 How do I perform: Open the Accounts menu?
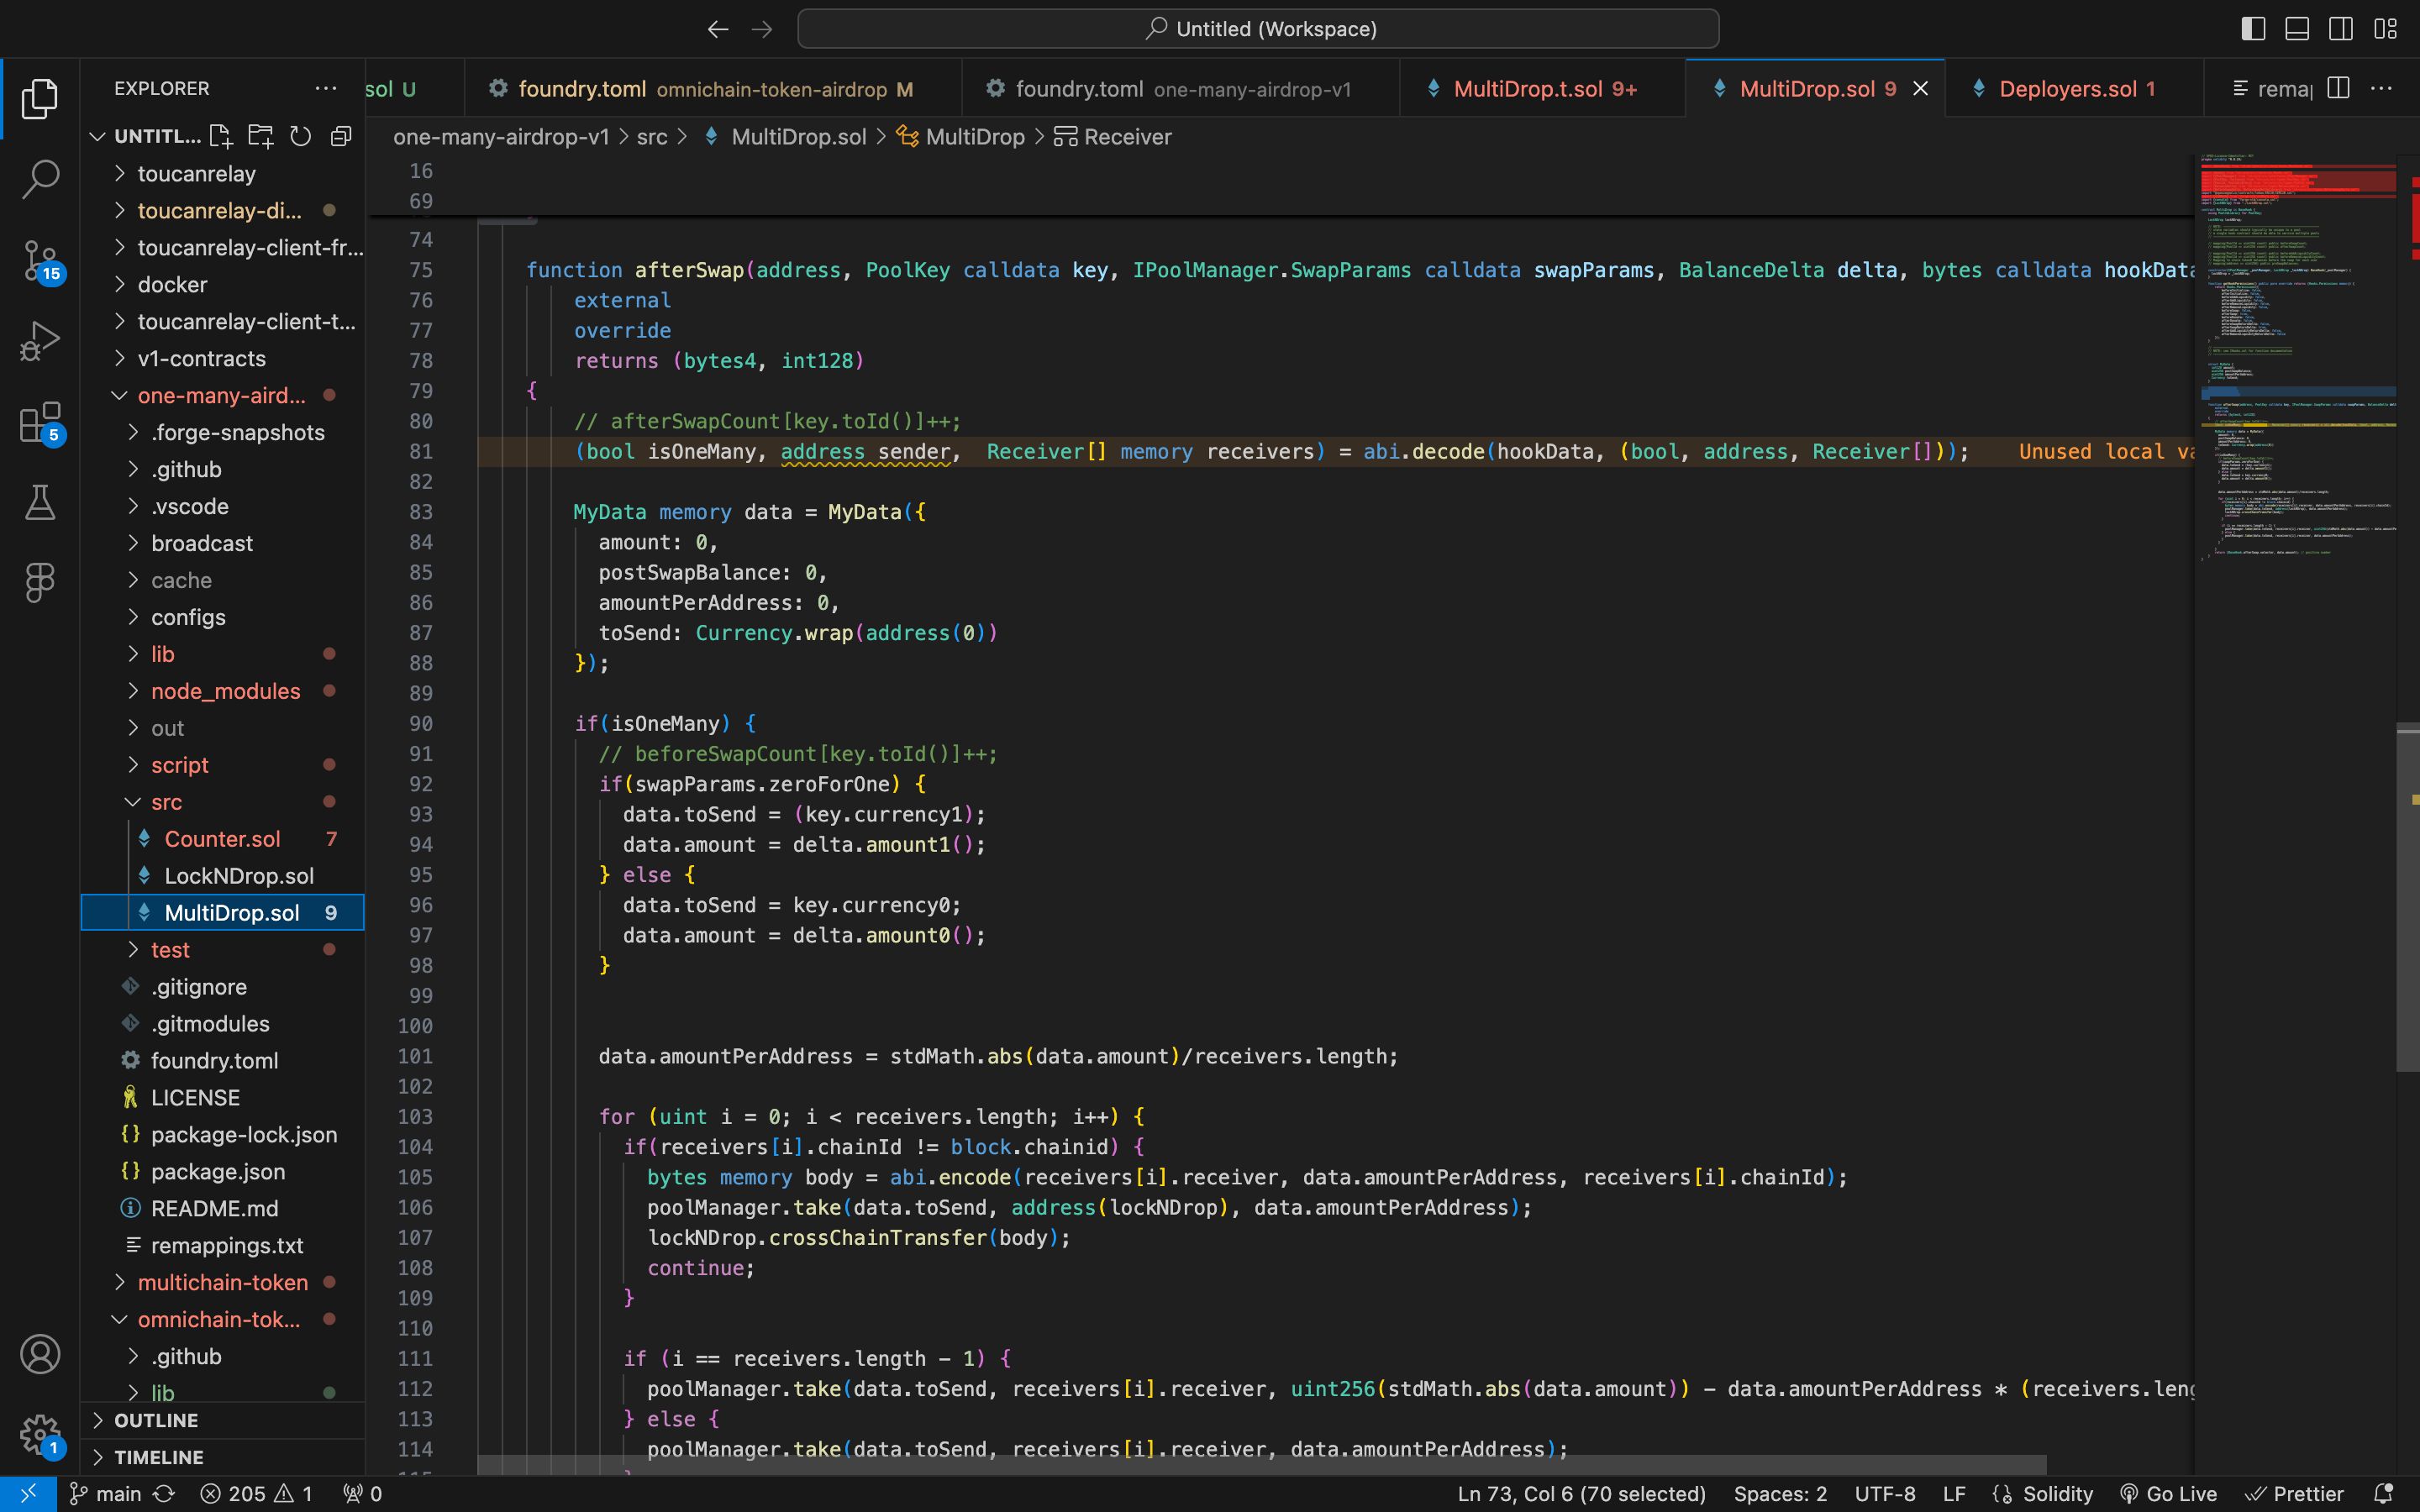[x=40, y=1354]
